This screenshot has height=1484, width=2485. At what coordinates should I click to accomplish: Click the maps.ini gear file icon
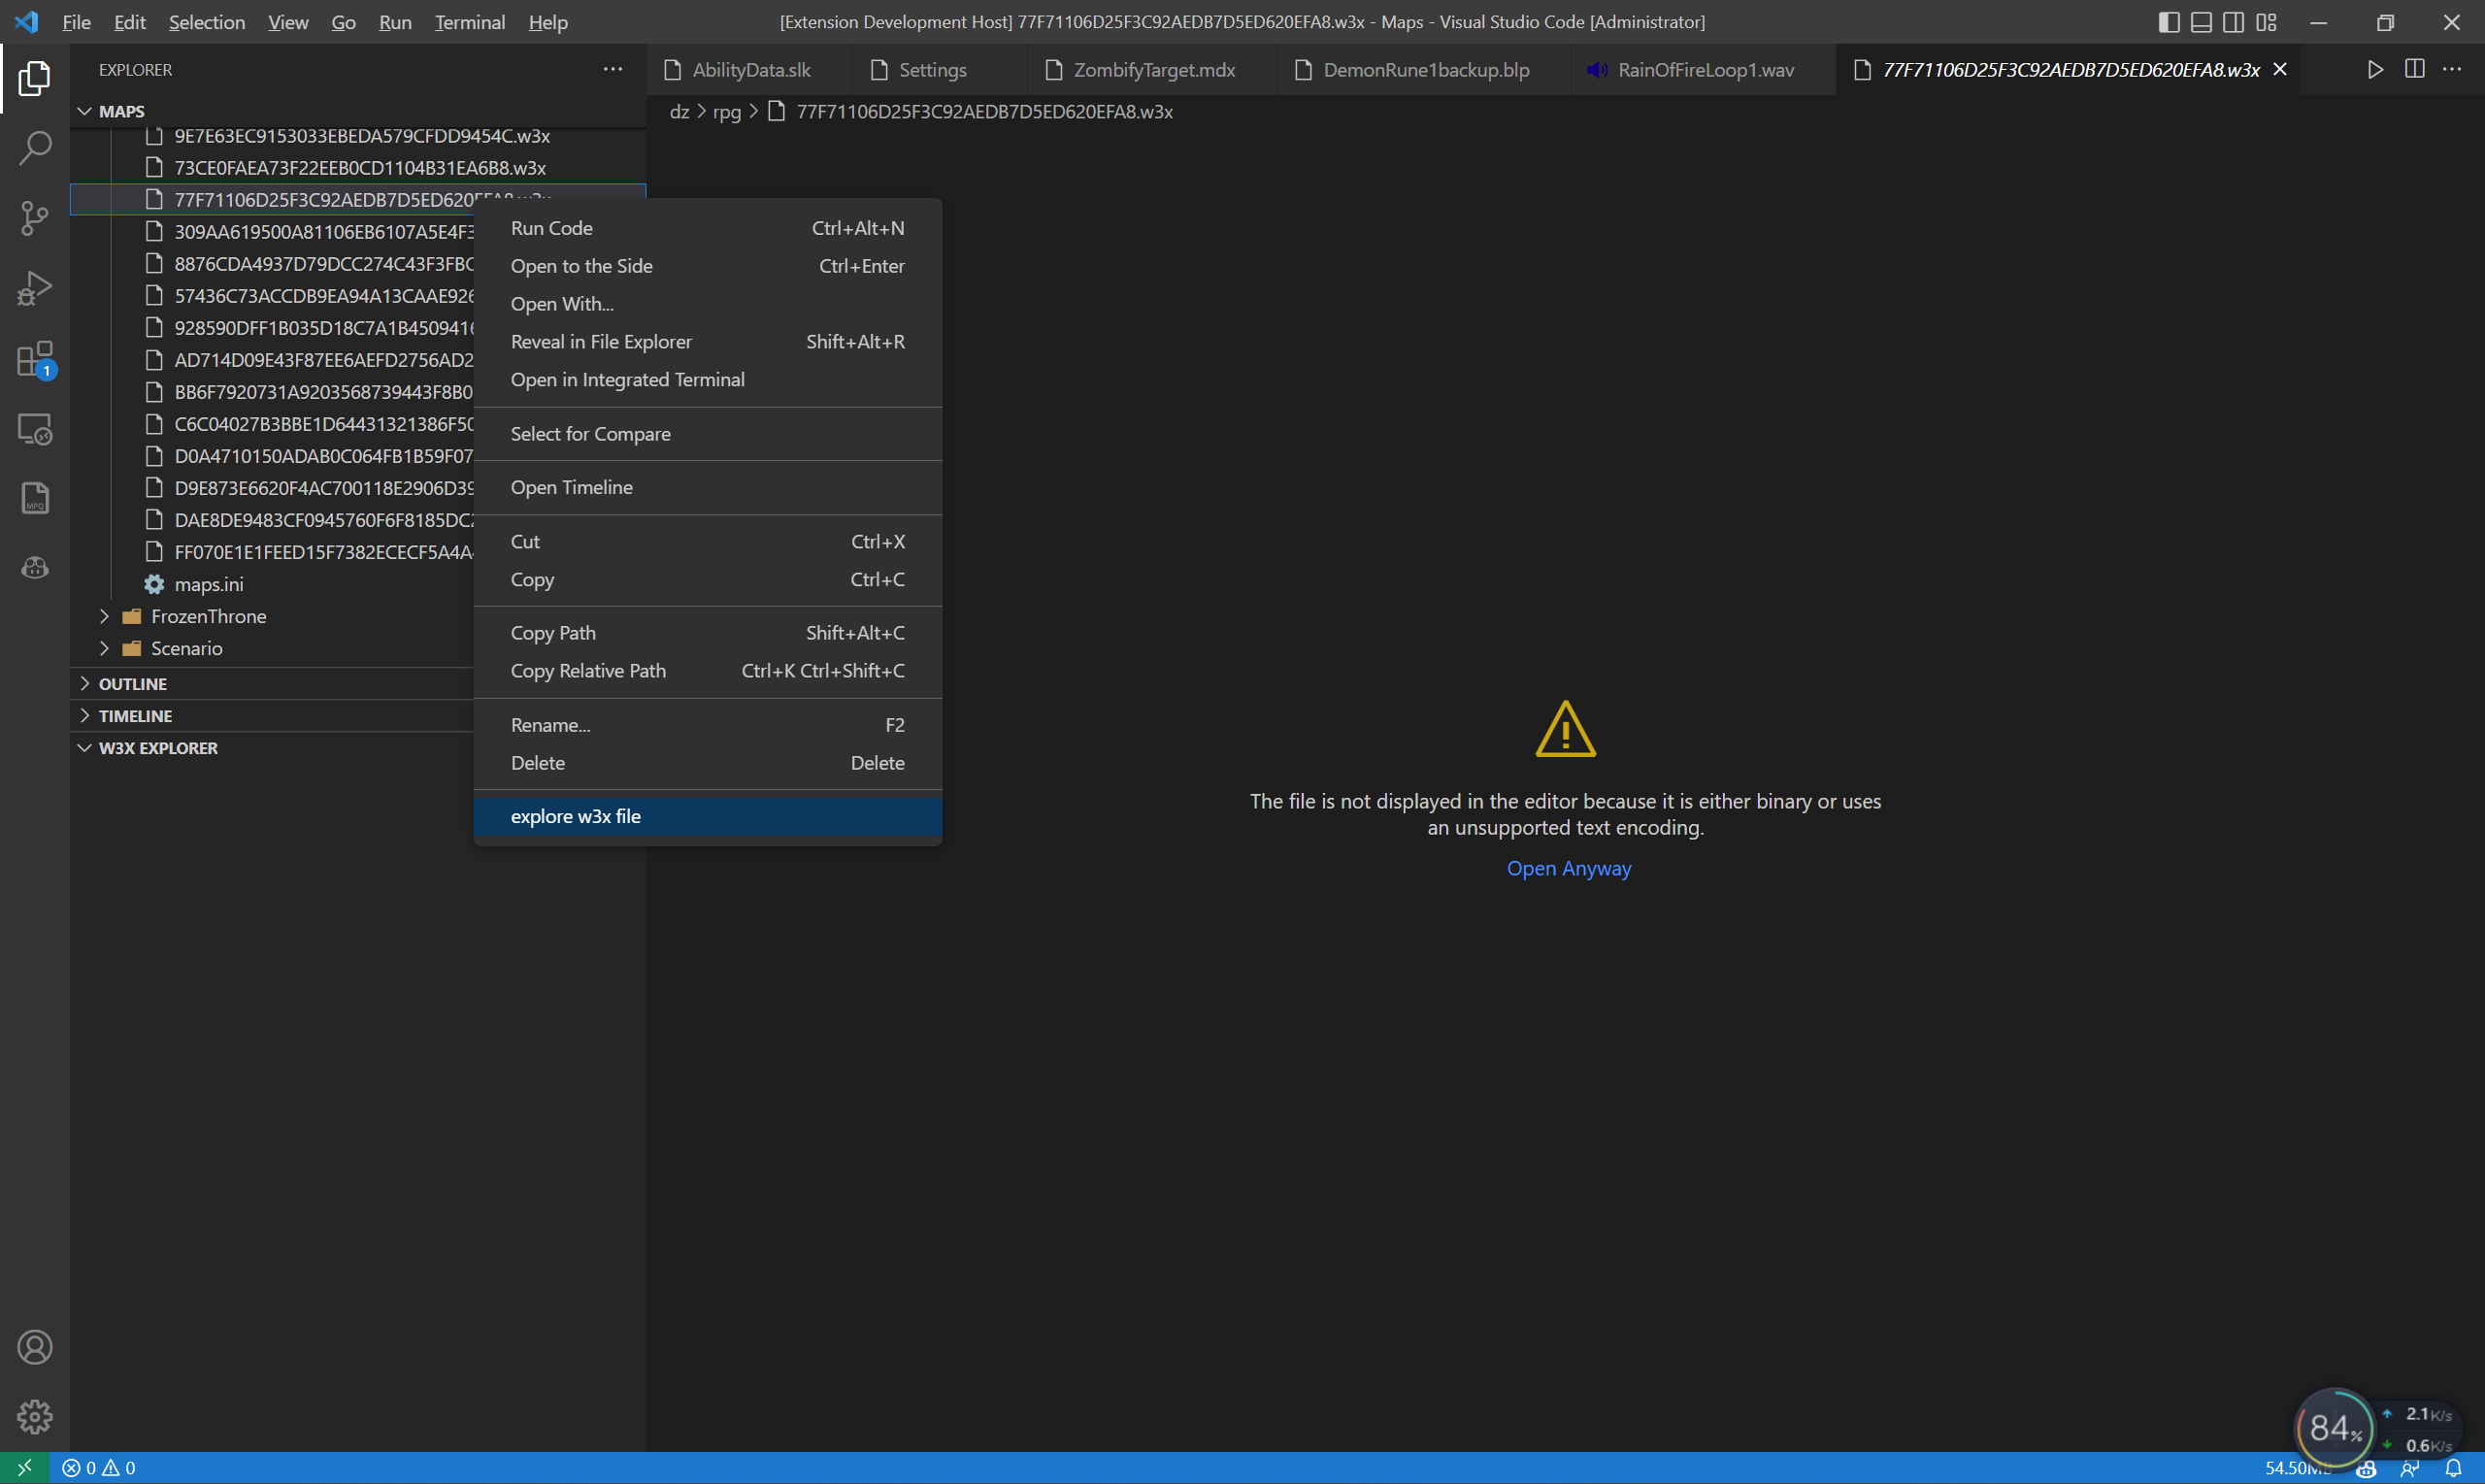tap(154, 584)
